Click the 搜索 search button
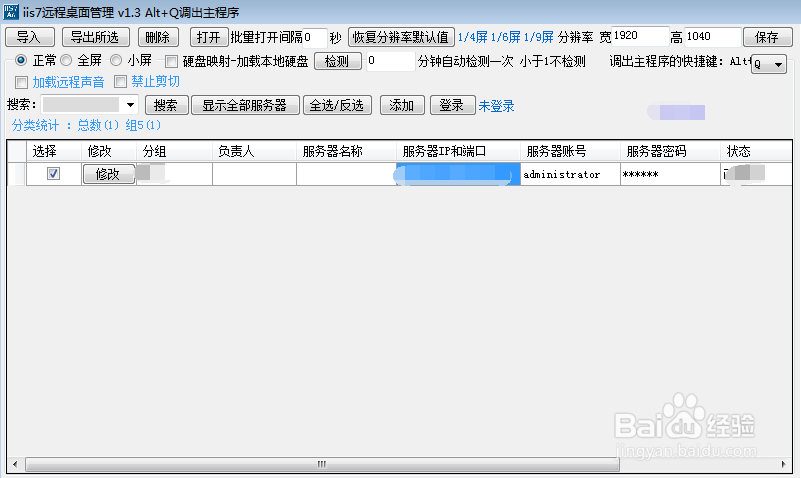This screenshot has width=801, height=478. tap(167, 105)
